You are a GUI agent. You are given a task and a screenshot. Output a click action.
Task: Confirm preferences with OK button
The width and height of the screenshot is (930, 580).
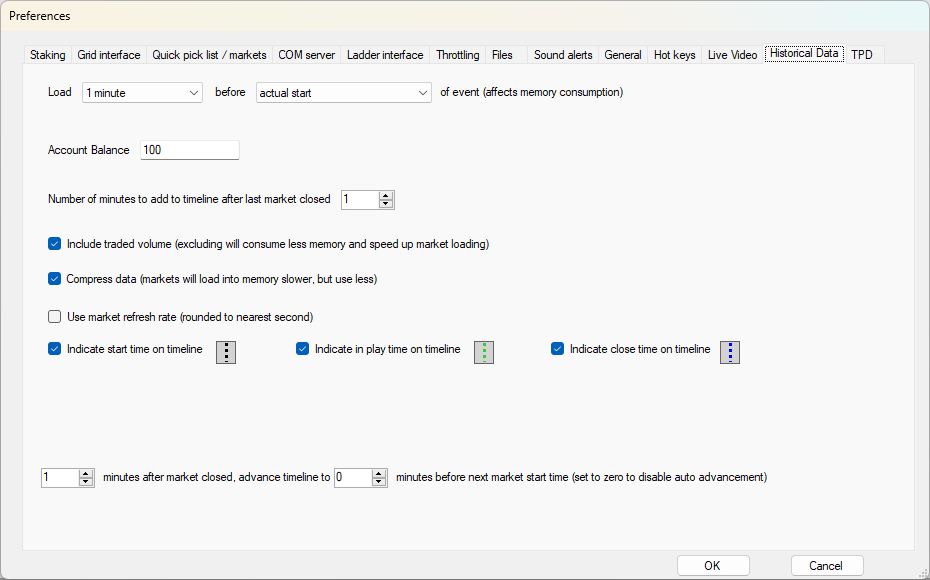click(713, 566)
